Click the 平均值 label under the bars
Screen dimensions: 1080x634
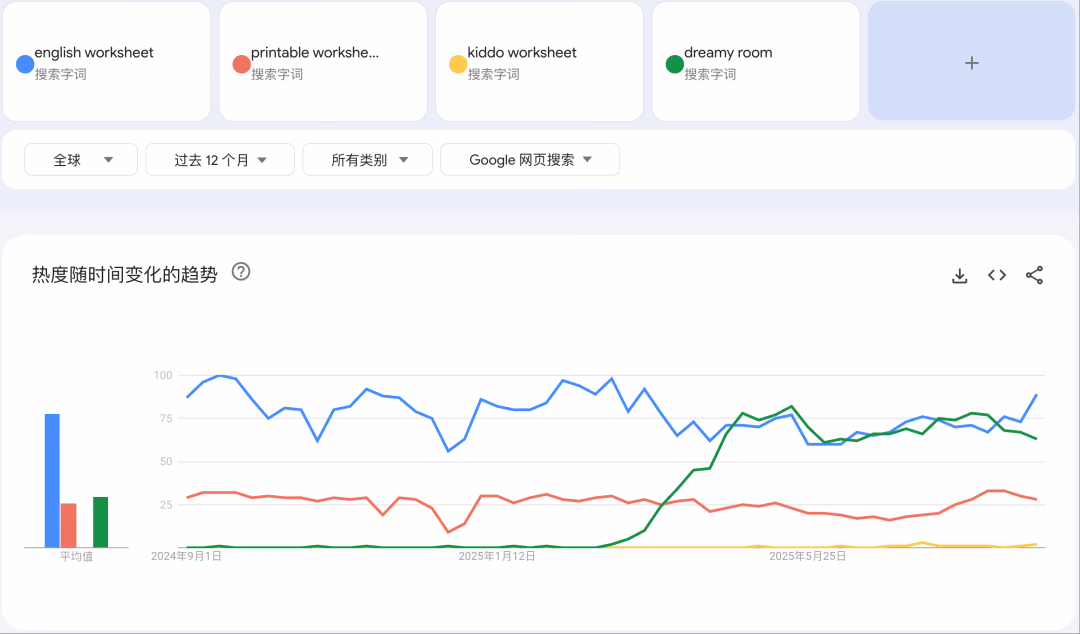(76, 556)
